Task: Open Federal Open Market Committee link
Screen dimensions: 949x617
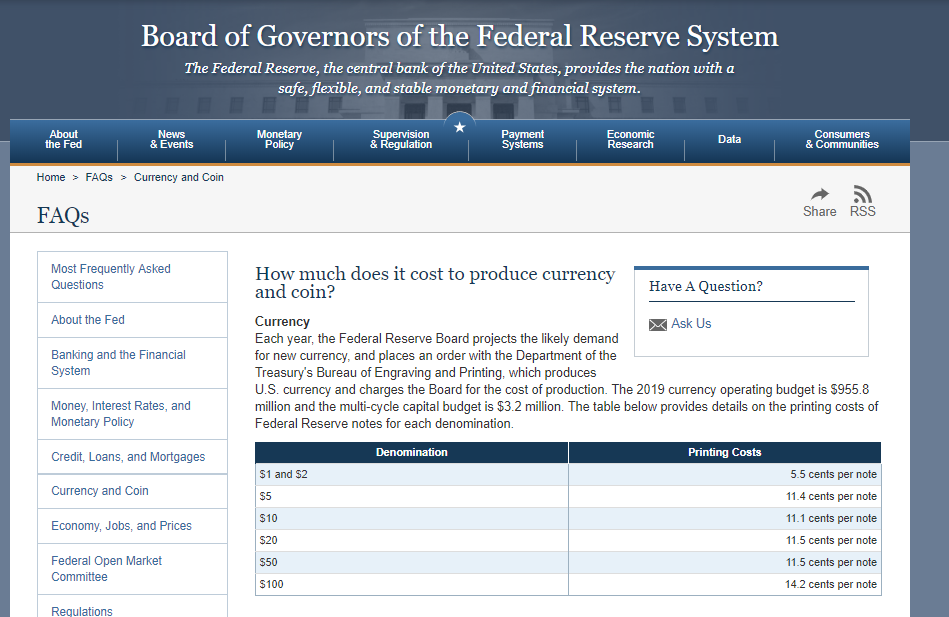Action: [x=132, y=569]
